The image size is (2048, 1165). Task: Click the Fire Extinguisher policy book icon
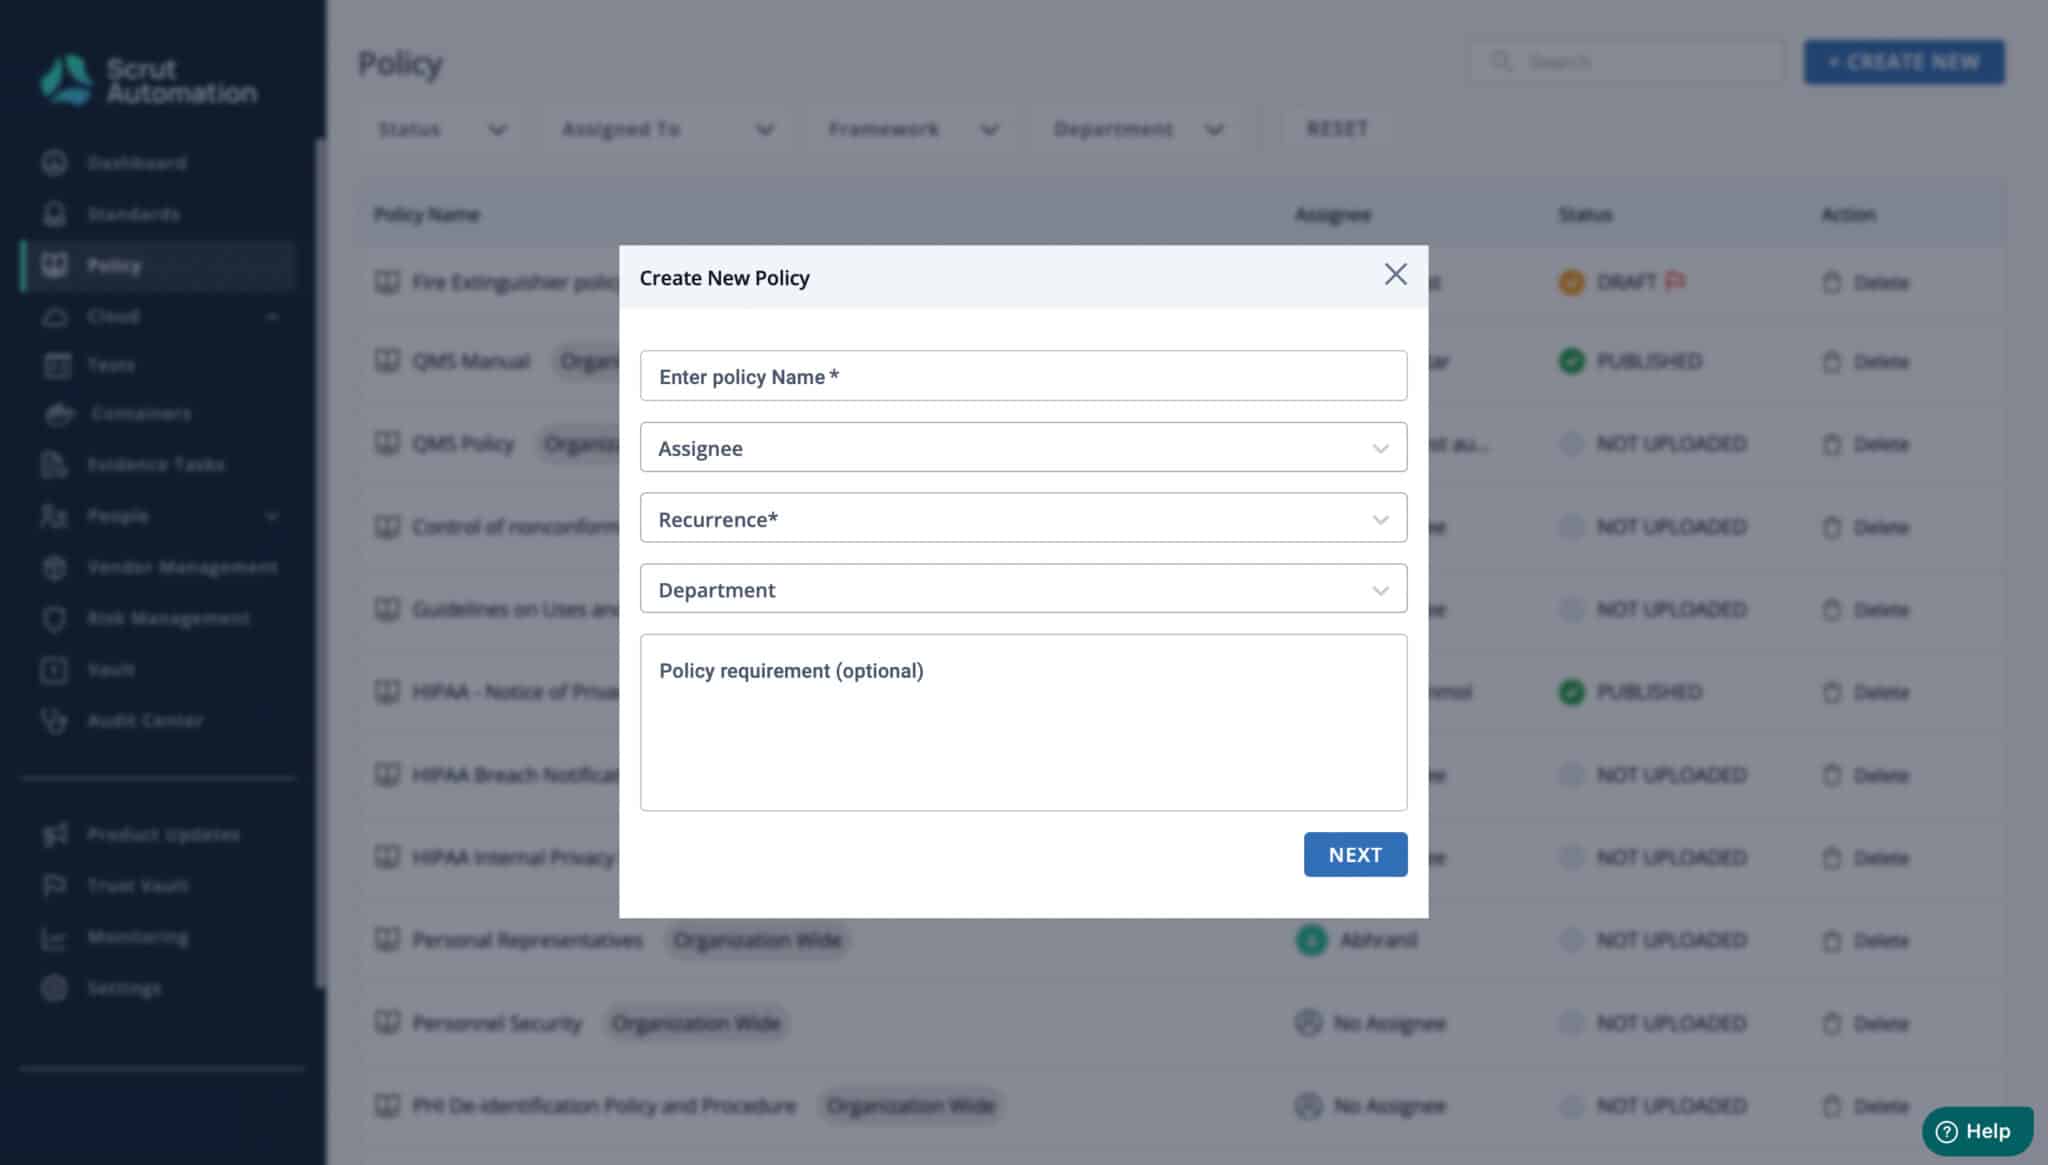(387, 282)
